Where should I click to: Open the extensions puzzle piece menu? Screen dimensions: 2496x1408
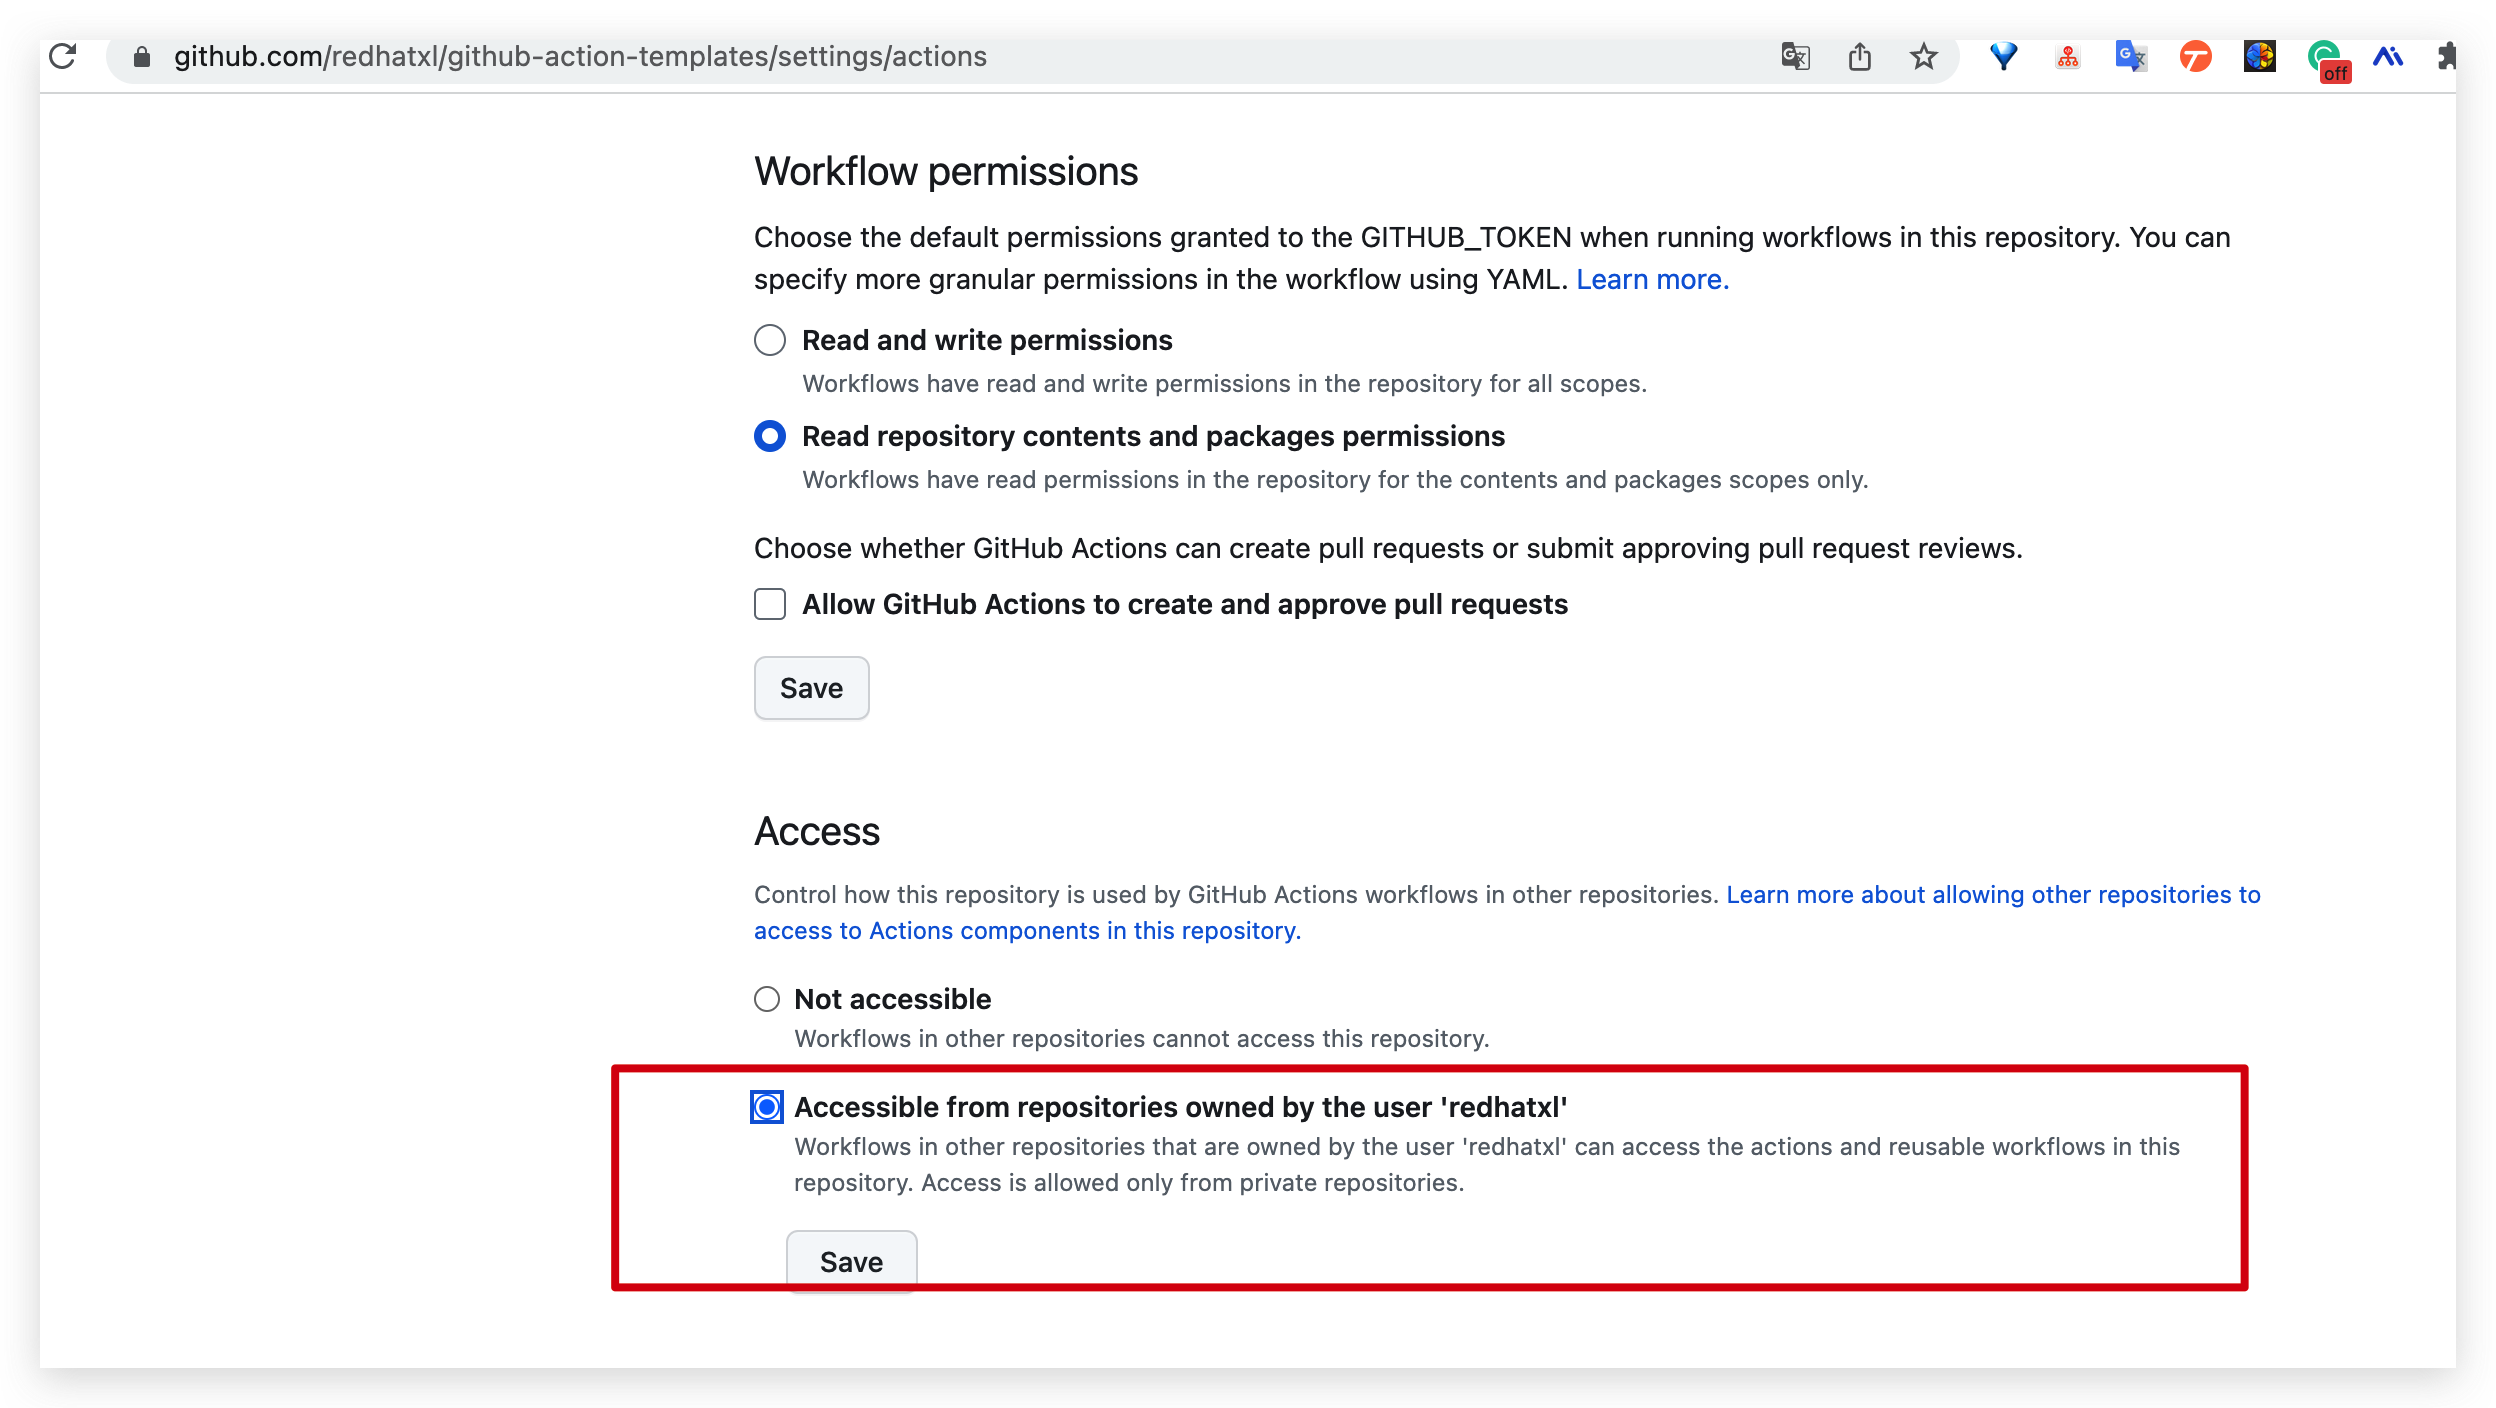(2446, 56)
